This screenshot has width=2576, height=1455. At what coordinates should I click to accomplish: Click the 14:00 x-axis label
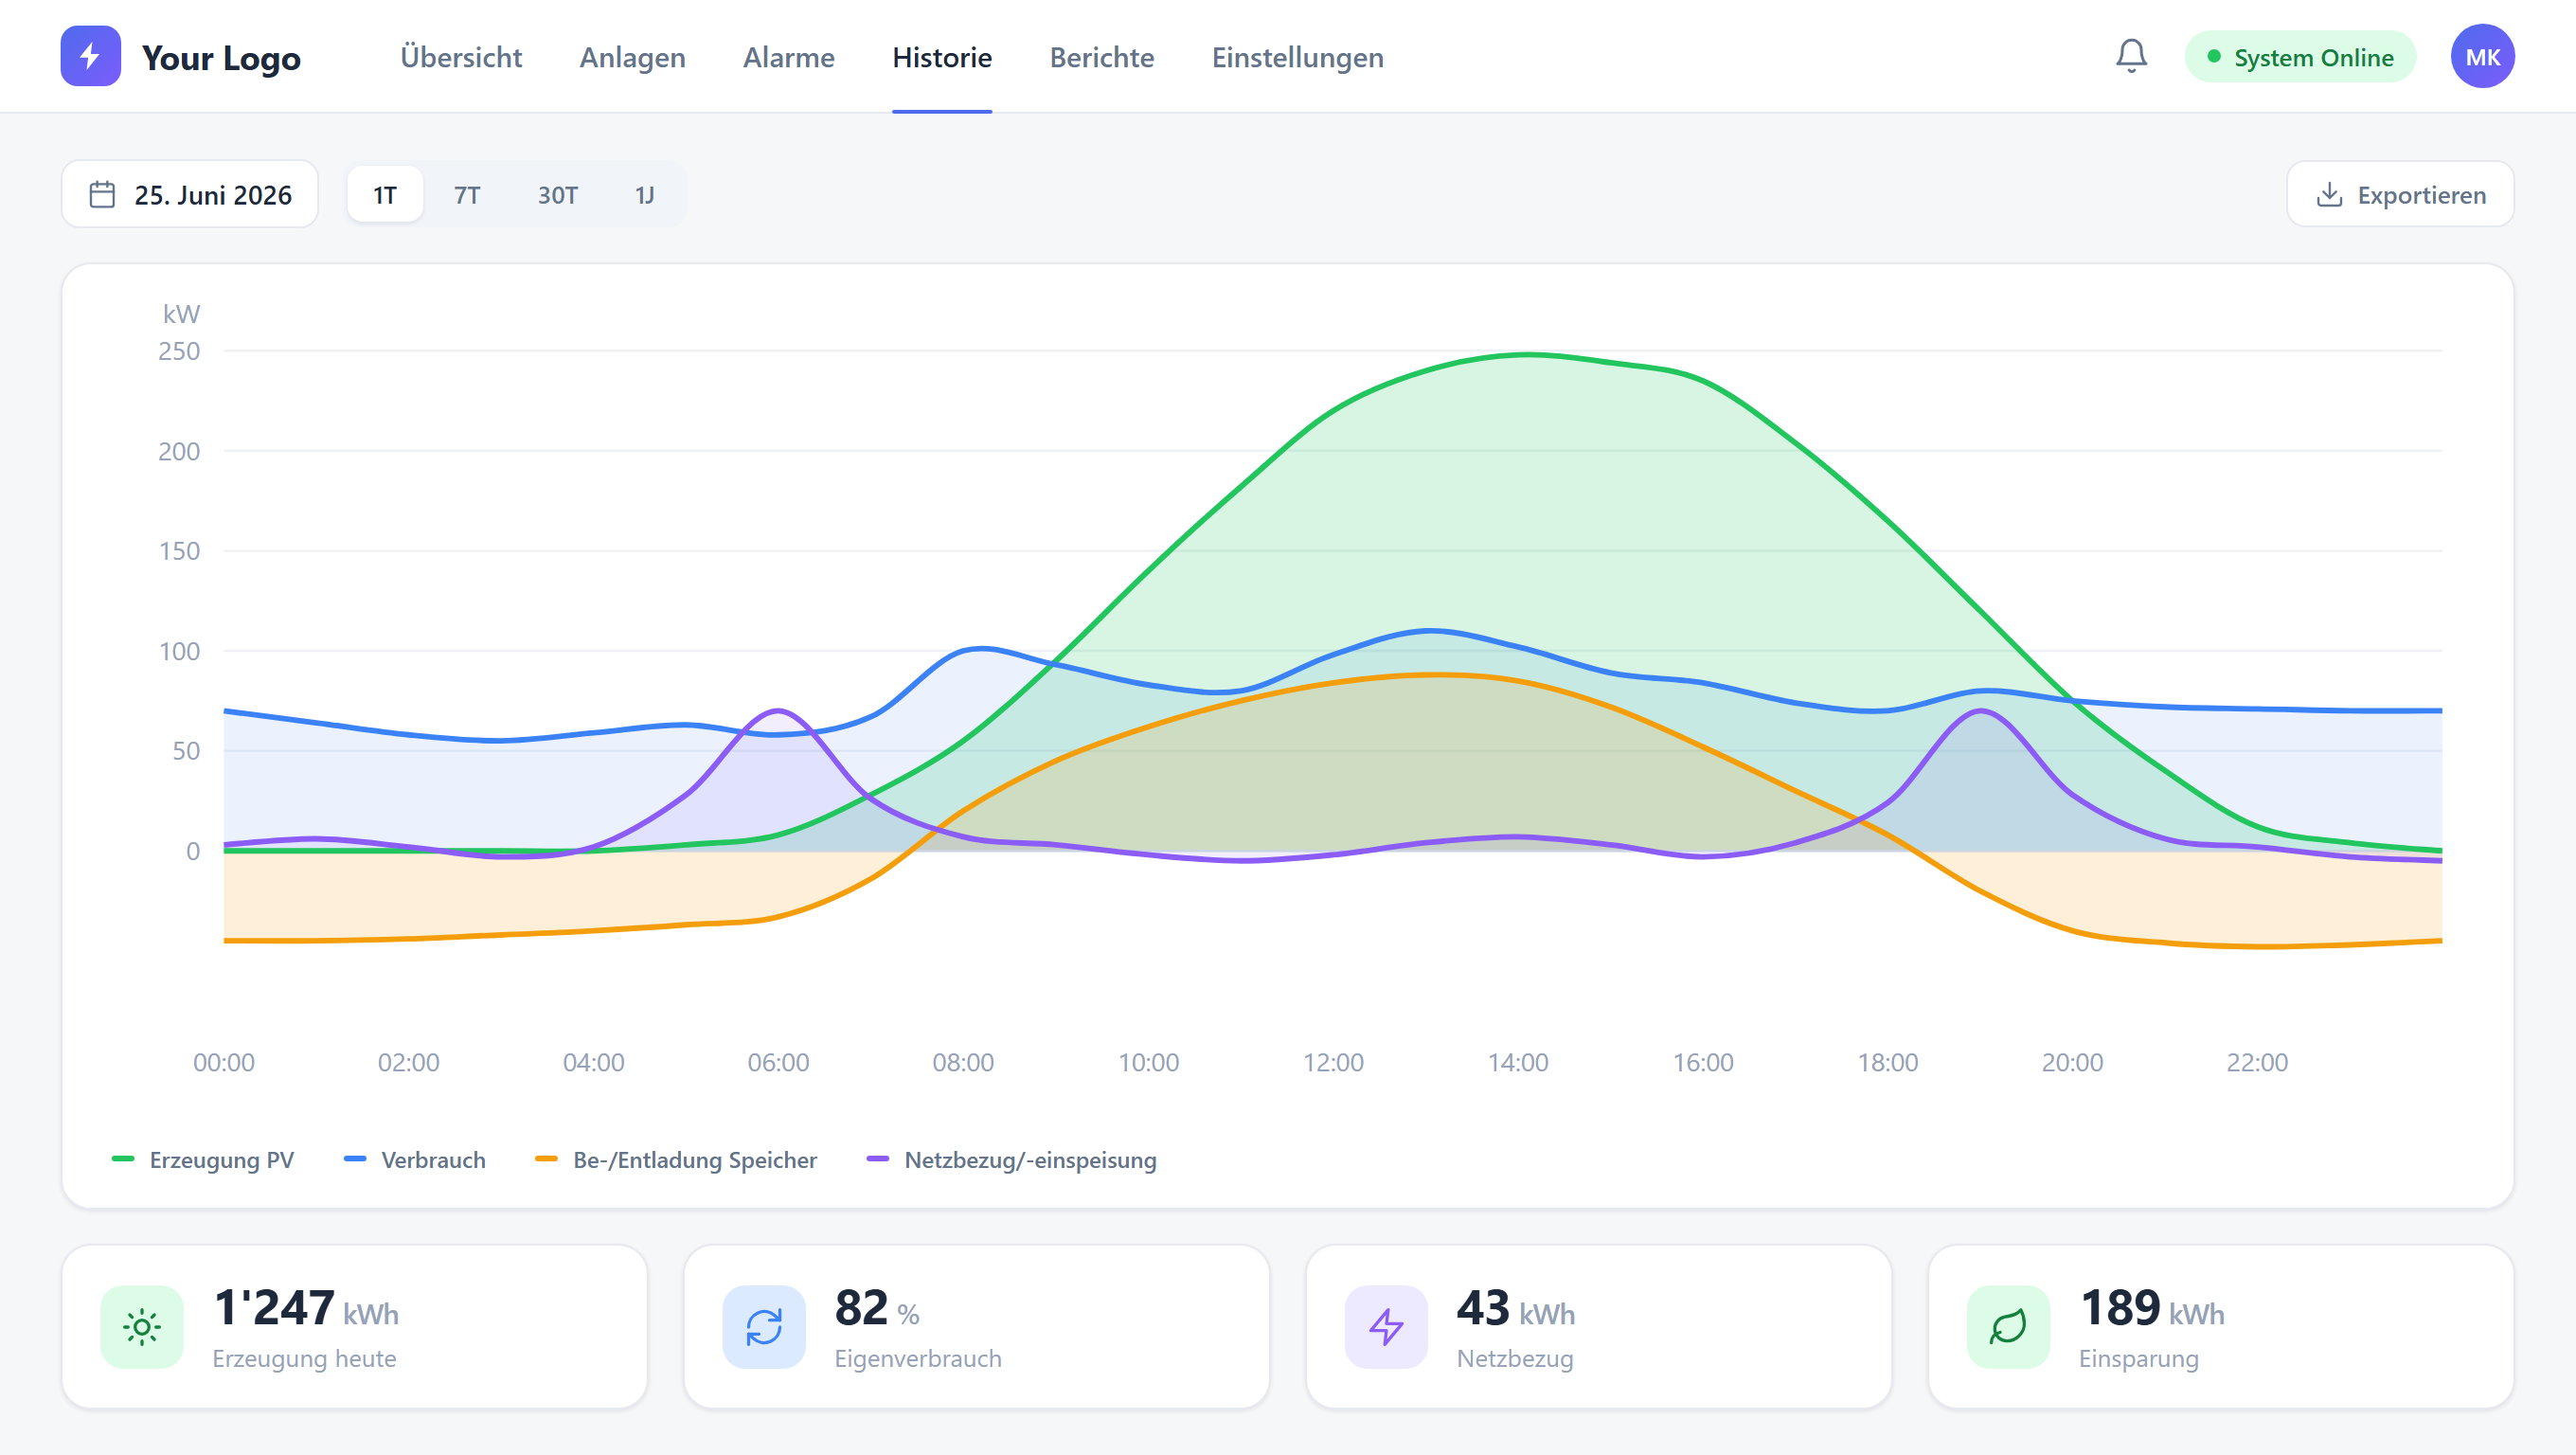1517,1062
